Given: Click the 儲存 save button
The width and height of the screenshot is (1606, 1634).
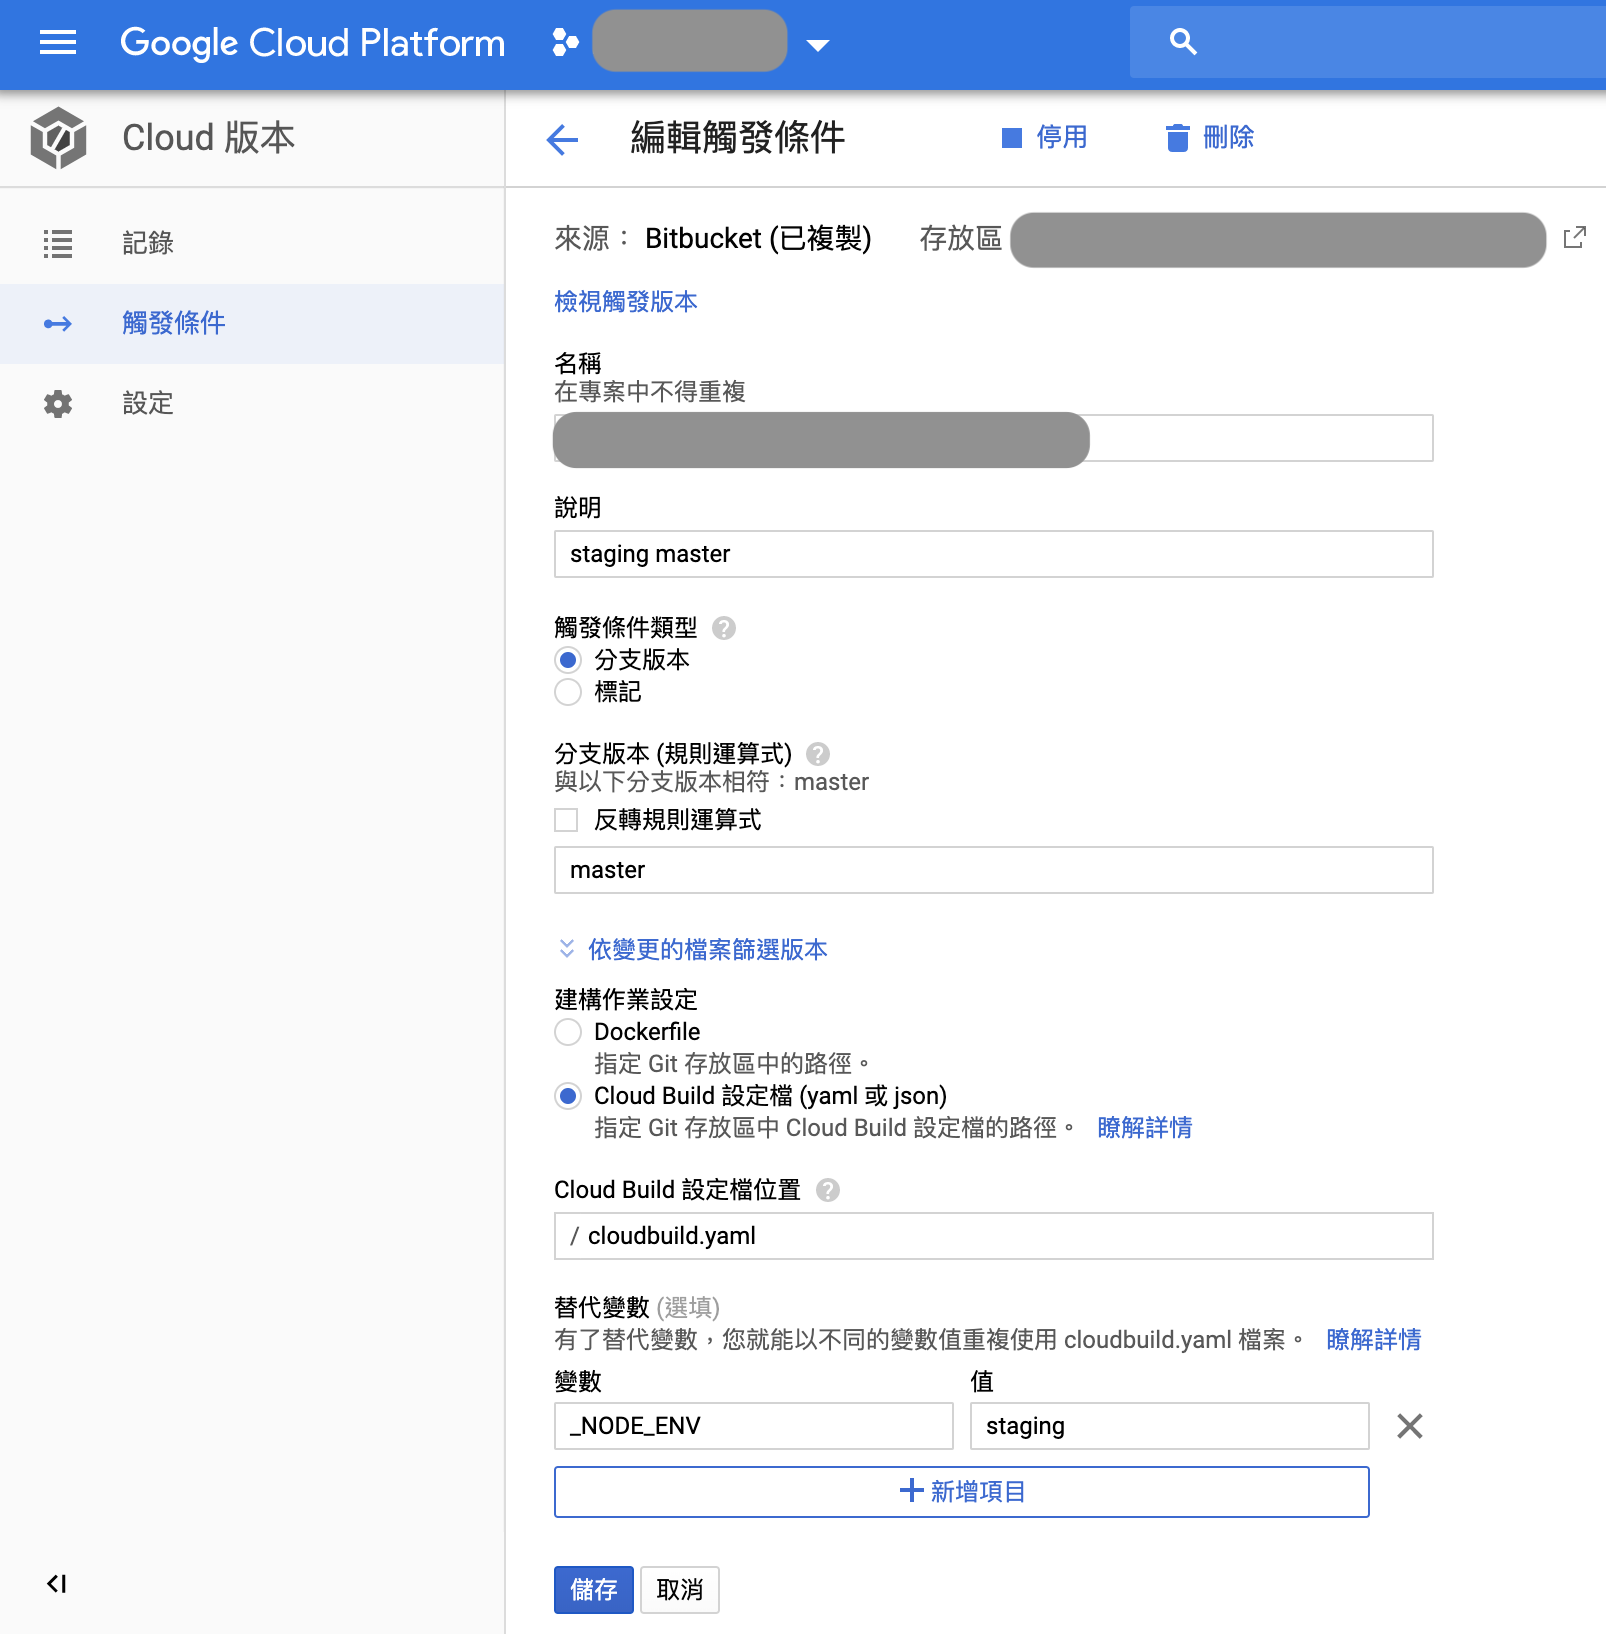Looking at the screenshot, I should click(594, 1590).
